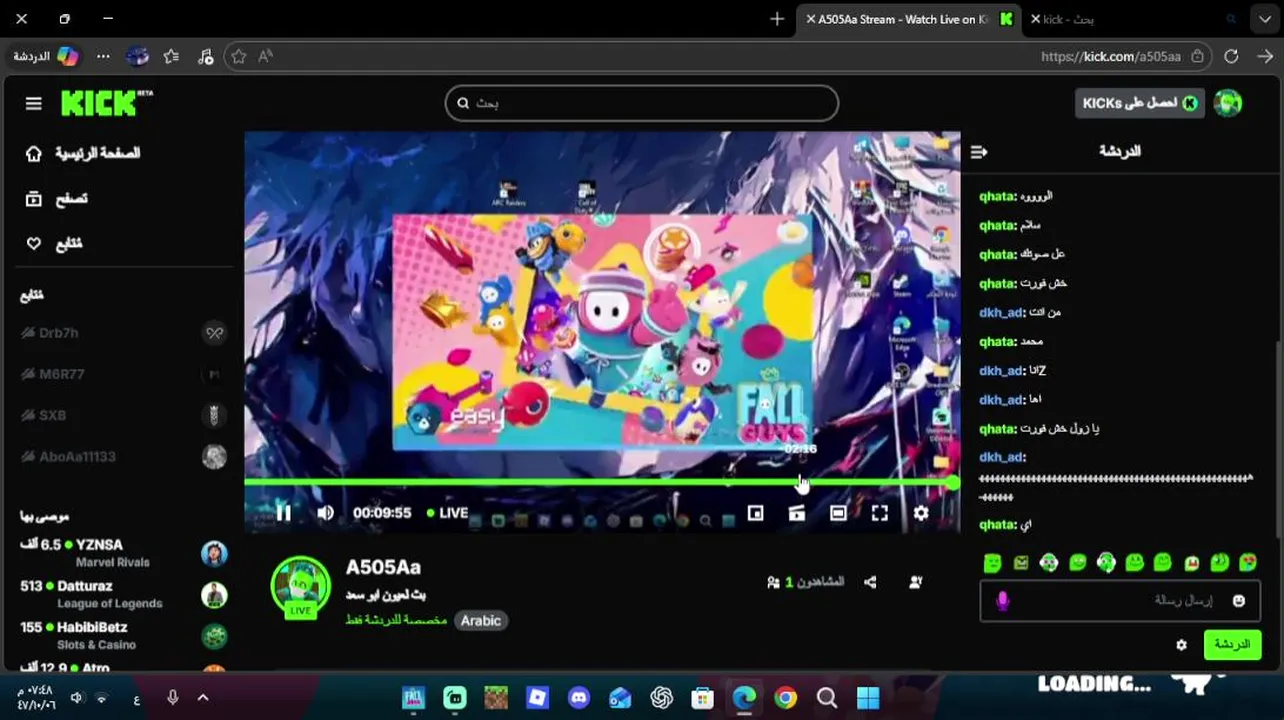The height and width of the screenshot is (720, 1284).
Task: Open Google Chrome from taskbar
Action: 785,698
